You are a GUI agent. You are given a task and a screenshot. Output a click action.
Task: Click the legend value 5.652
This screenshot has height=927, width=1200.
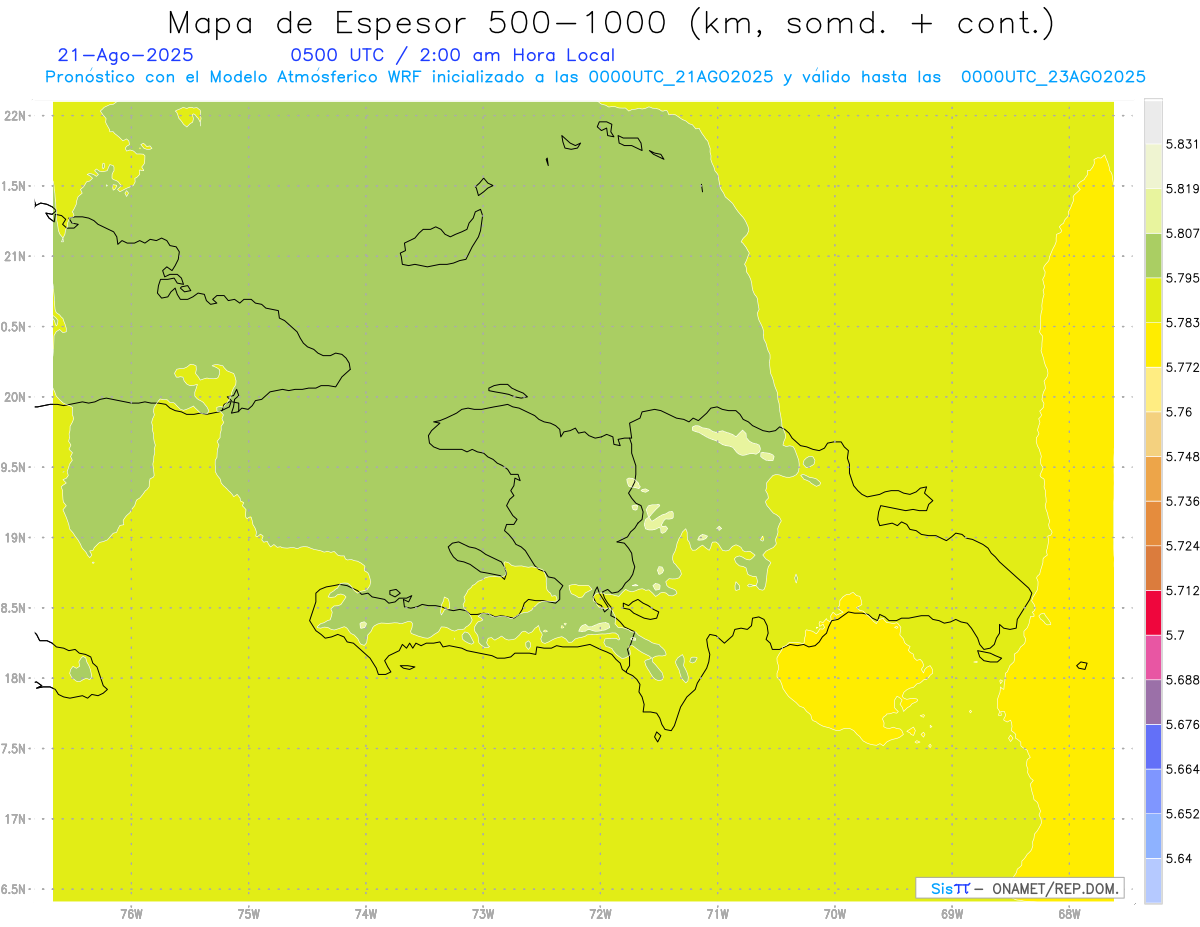point(1183,814)
